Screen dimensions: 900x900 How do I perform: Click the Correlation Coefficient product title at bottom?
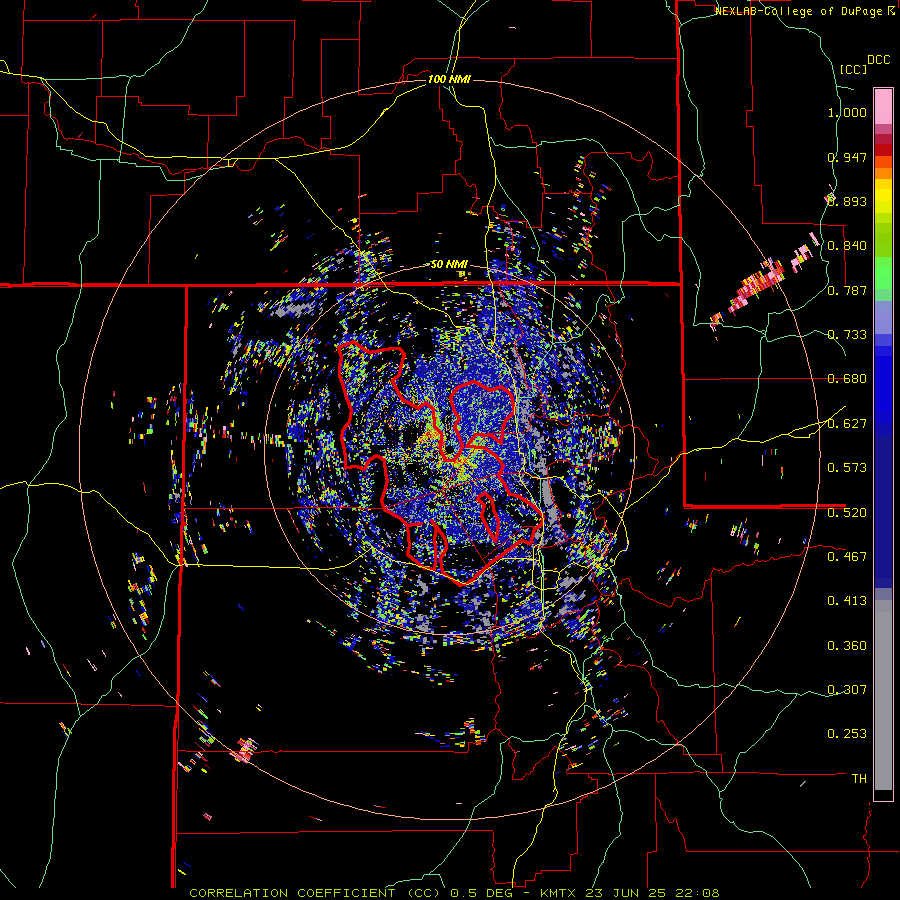coord(454,893)
